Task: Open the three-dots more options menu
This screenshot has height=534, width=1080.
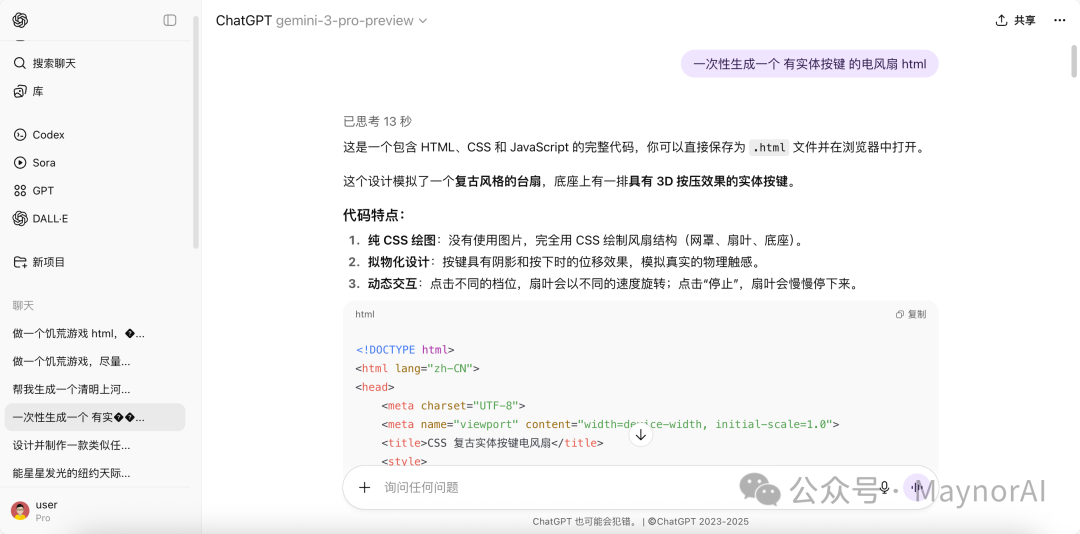Action: 1060,21
